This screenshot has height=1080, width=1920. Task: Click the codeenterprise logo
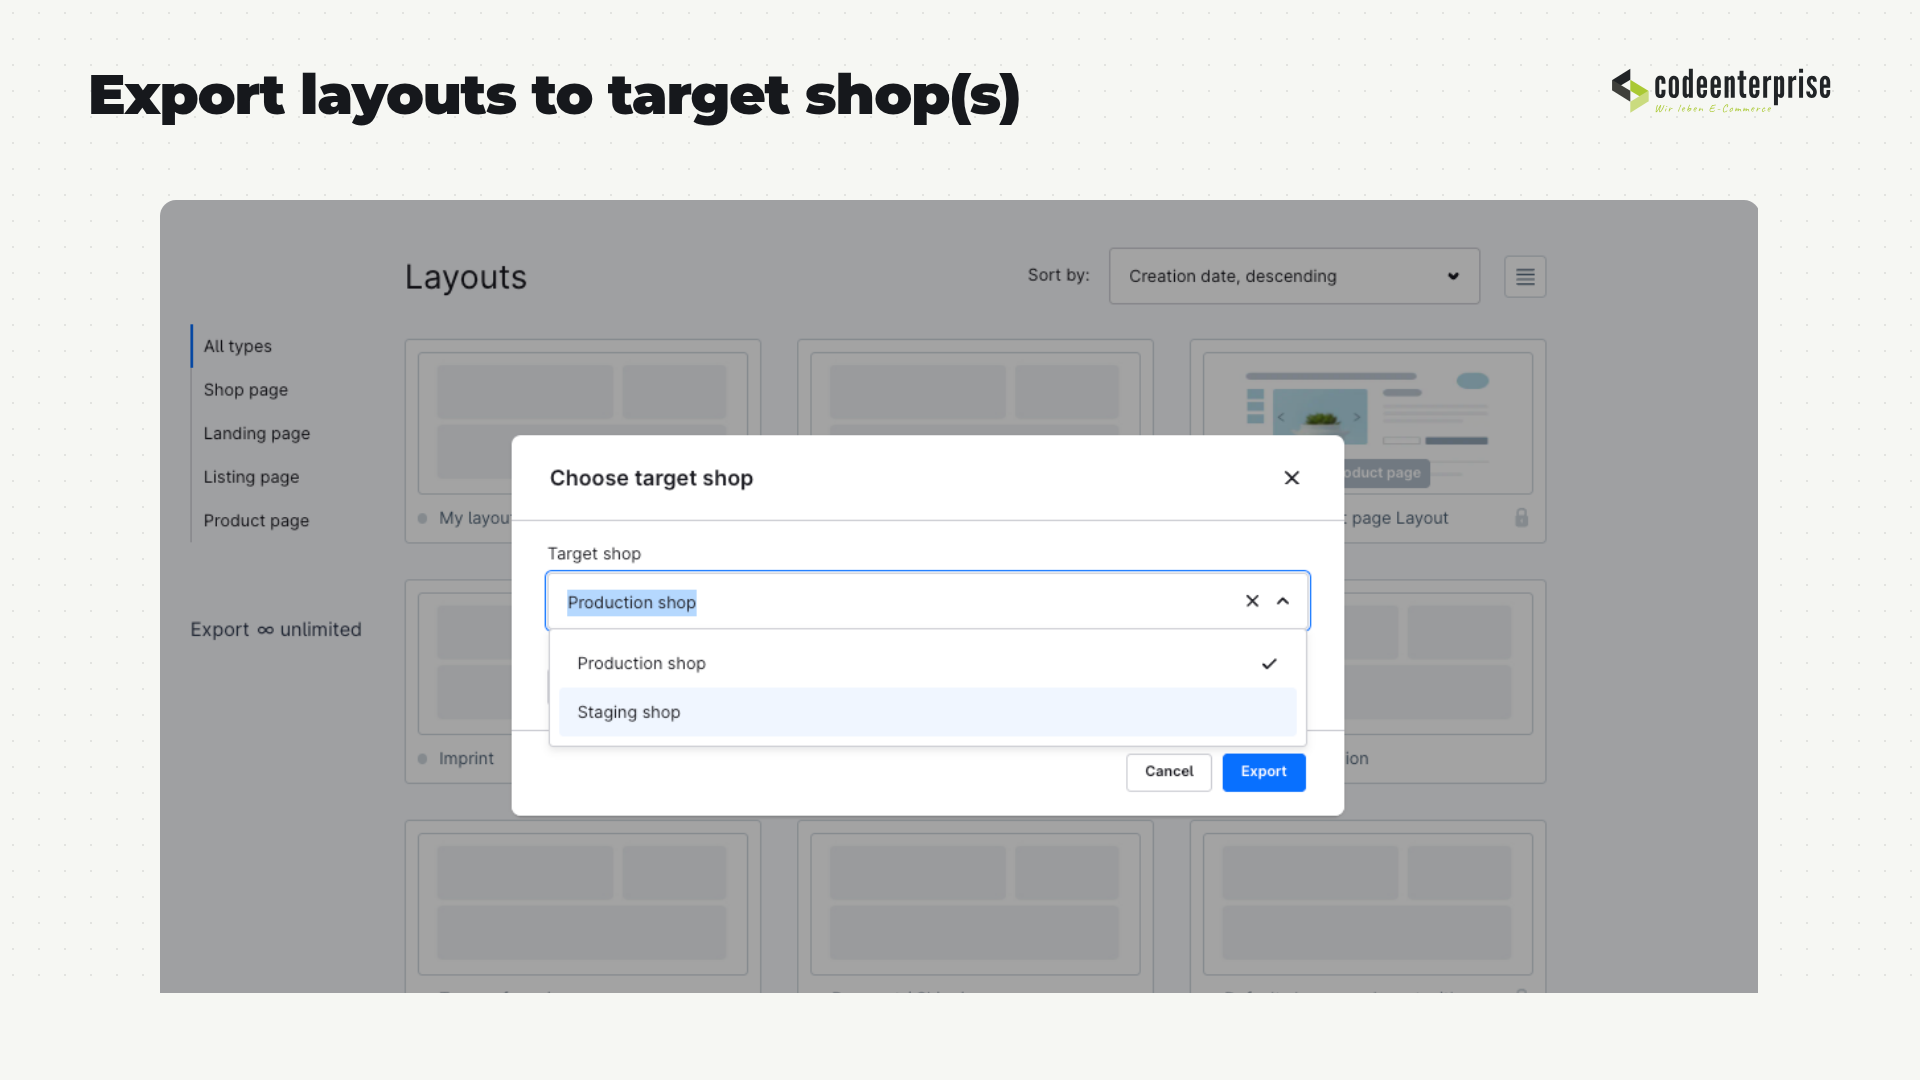[1720, 90]
